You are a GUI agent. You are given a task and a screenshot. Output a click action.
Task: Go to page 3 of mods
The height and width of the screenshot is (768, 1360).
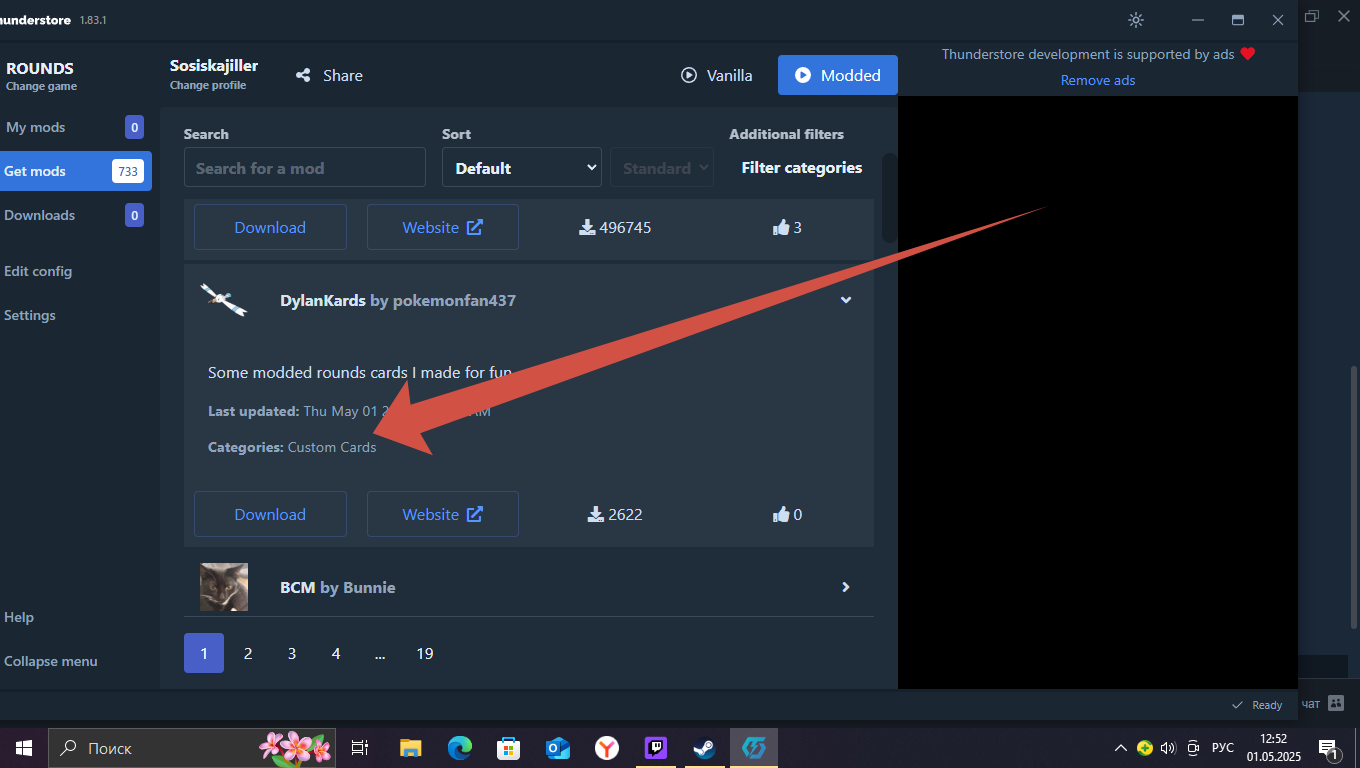coord(292,653)
